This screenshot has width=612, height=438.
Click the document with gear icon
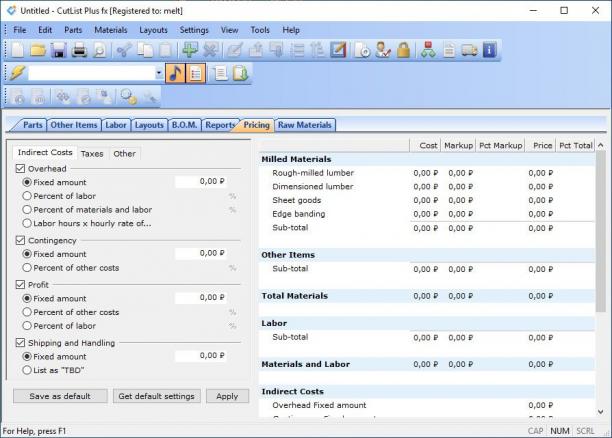pos(363,50)
